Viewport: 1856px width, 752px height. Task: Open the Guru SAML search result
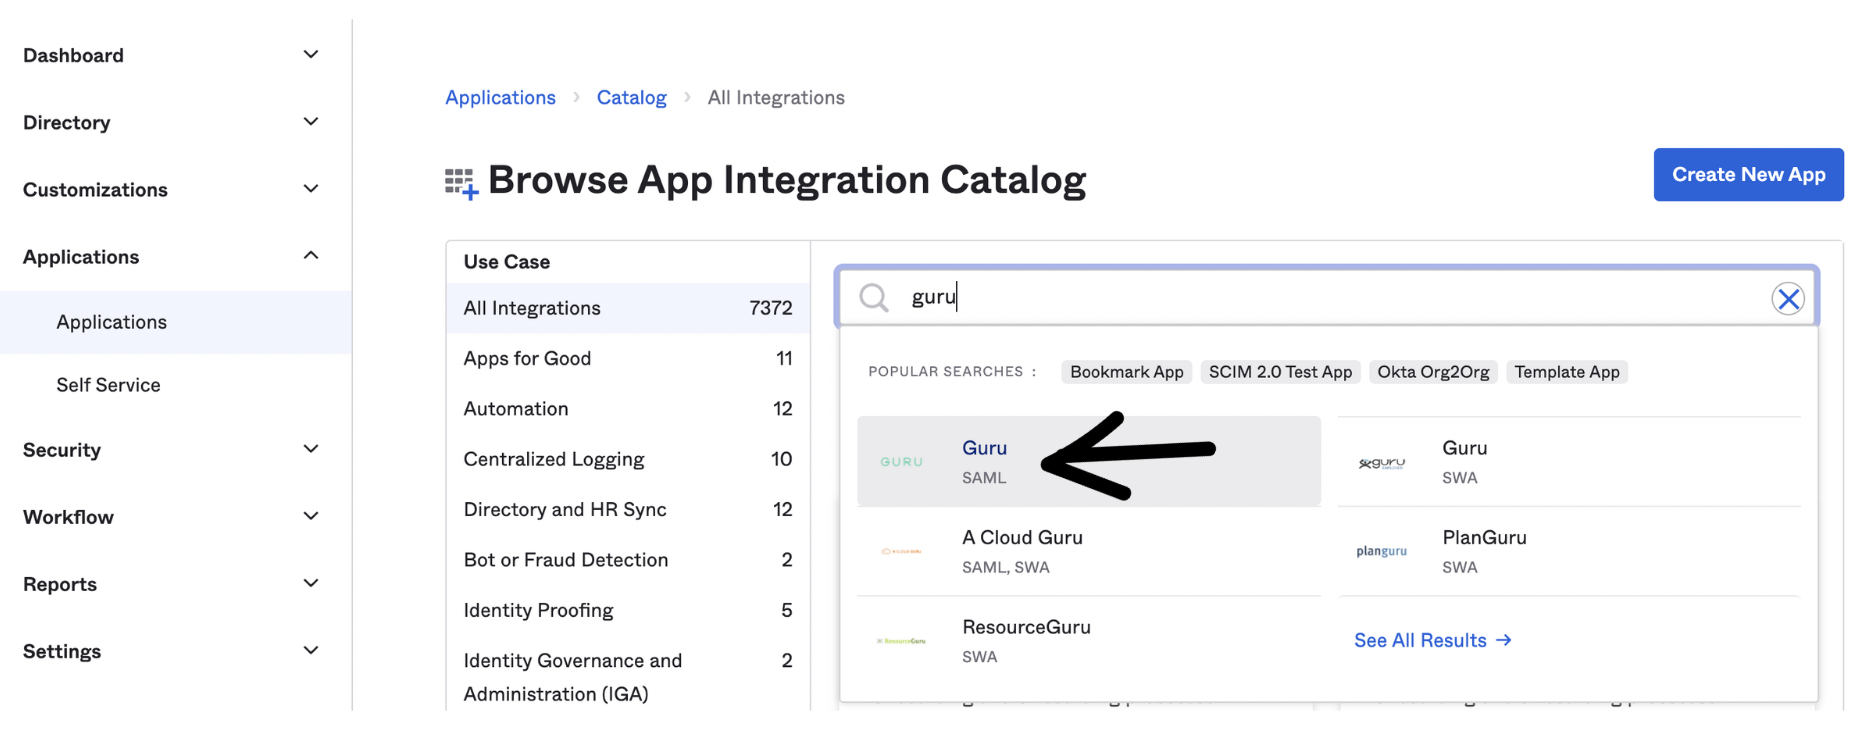click(1089, 461)
